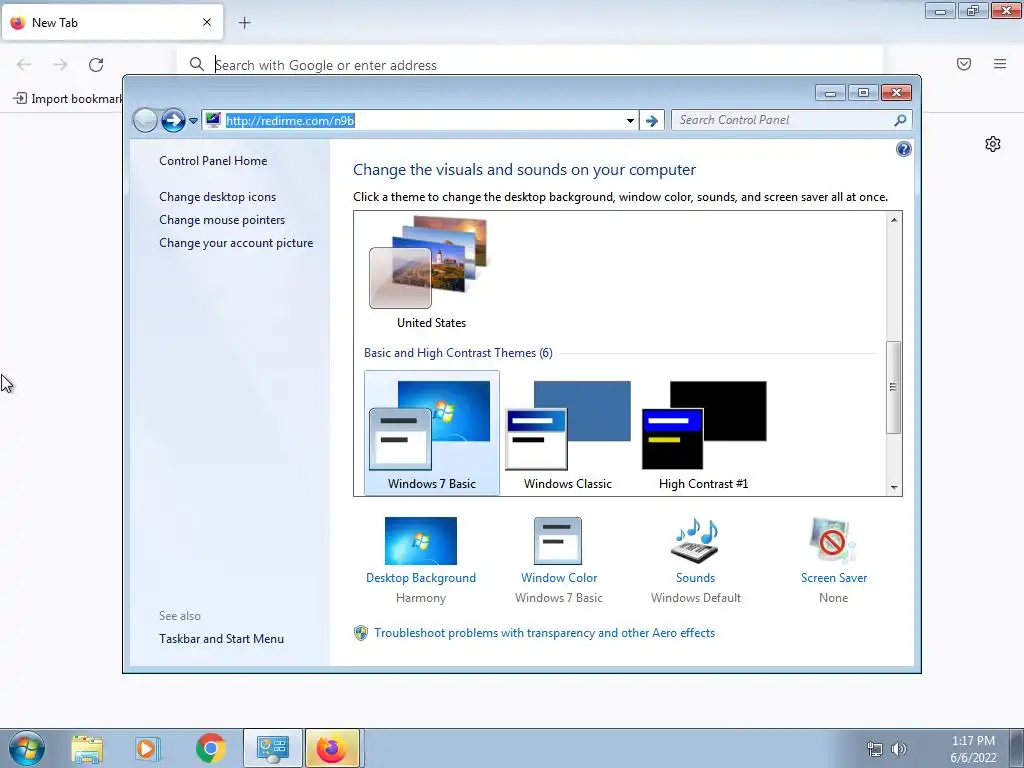Open File Explorer from taskbar
Image resolution: width=1024 pixels, height=768 pixels.
pyautogui.click(x=87, y=748)
